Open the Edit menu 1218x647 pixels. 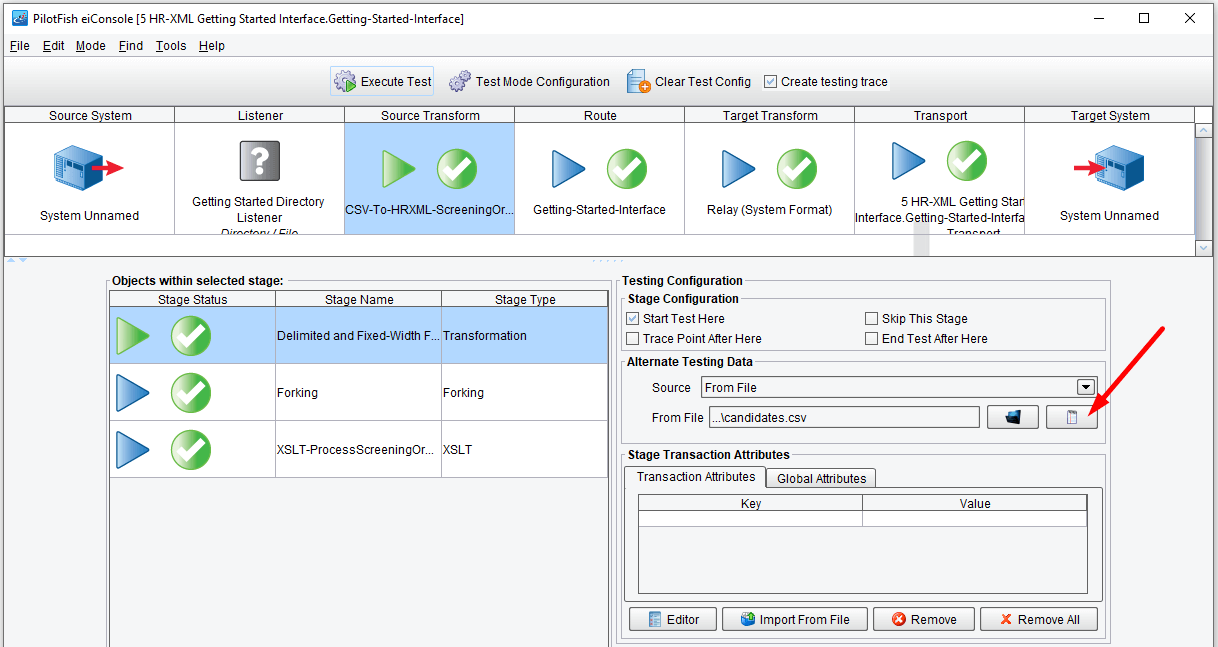(54, 46)
